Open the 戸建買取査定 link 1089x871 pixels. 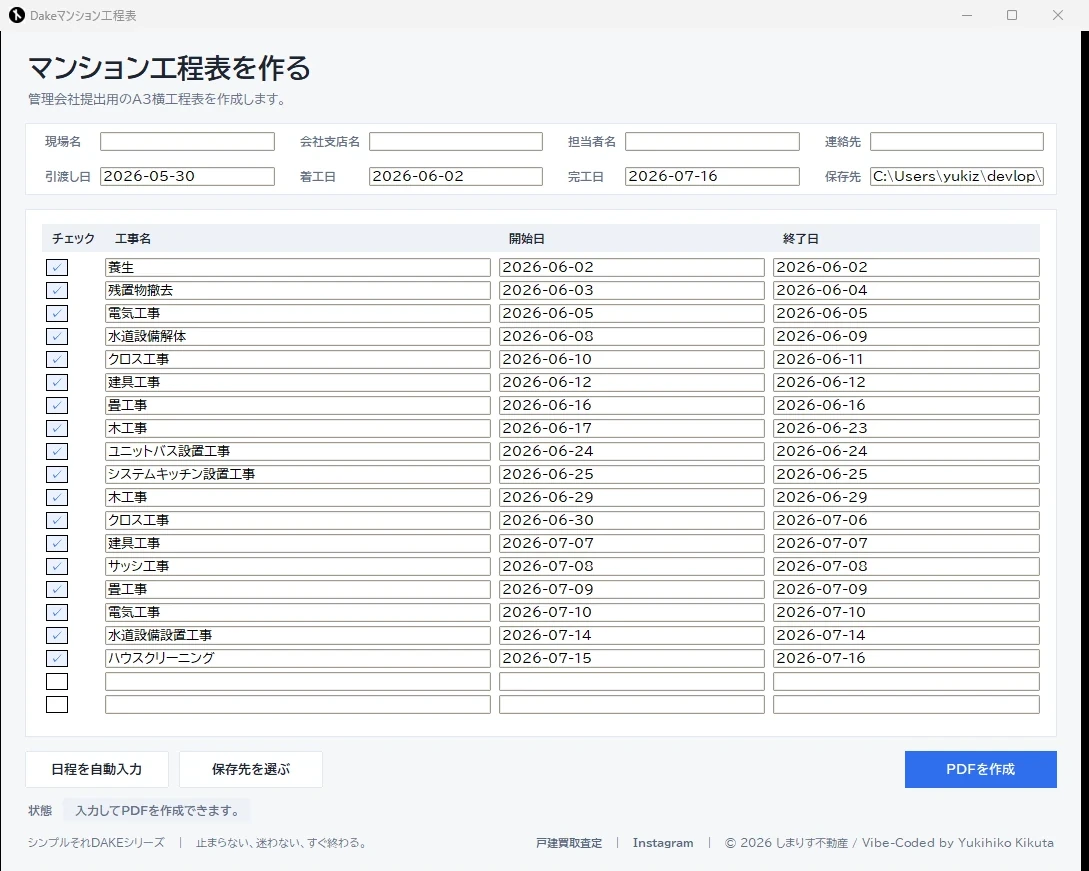point(569,843)
